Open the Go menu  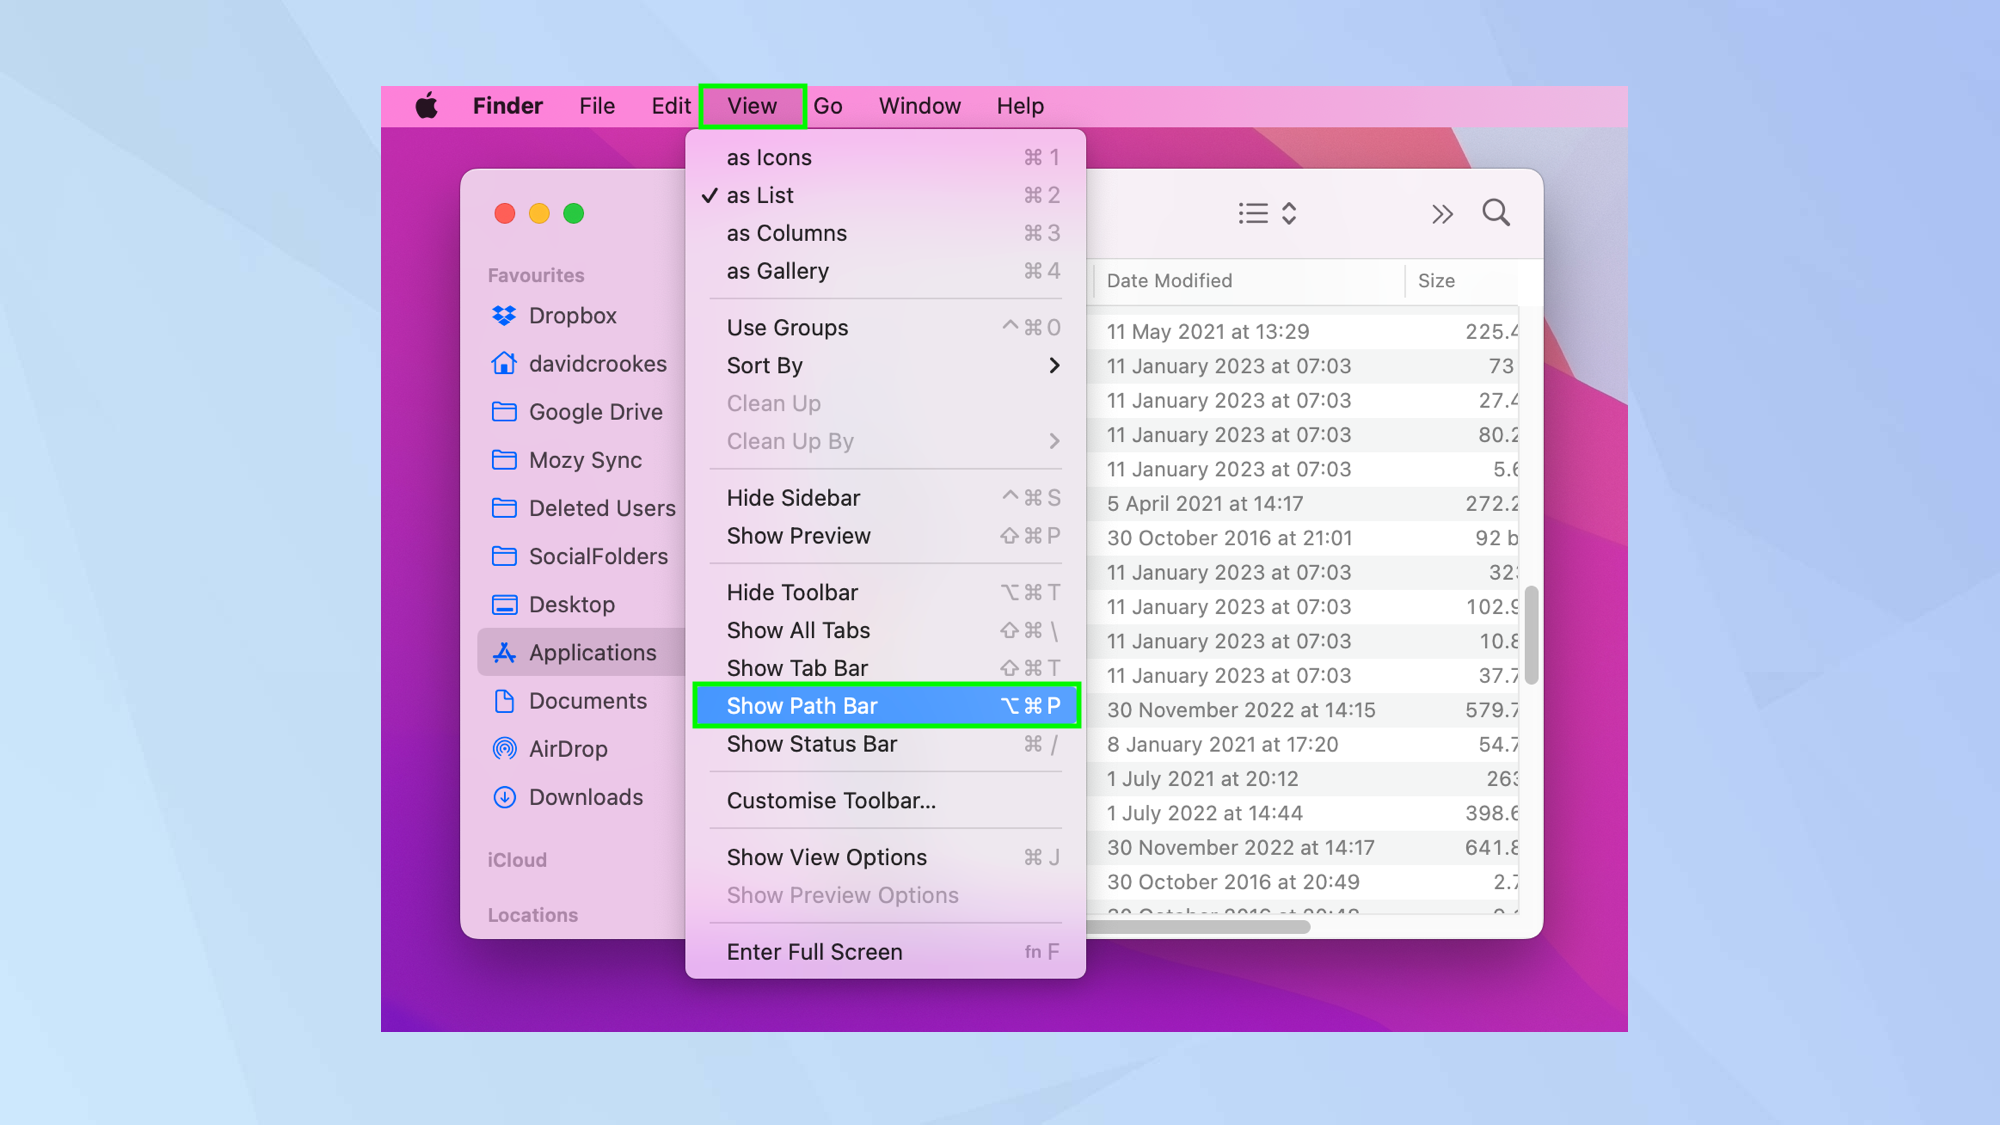(x=828, y=105)
